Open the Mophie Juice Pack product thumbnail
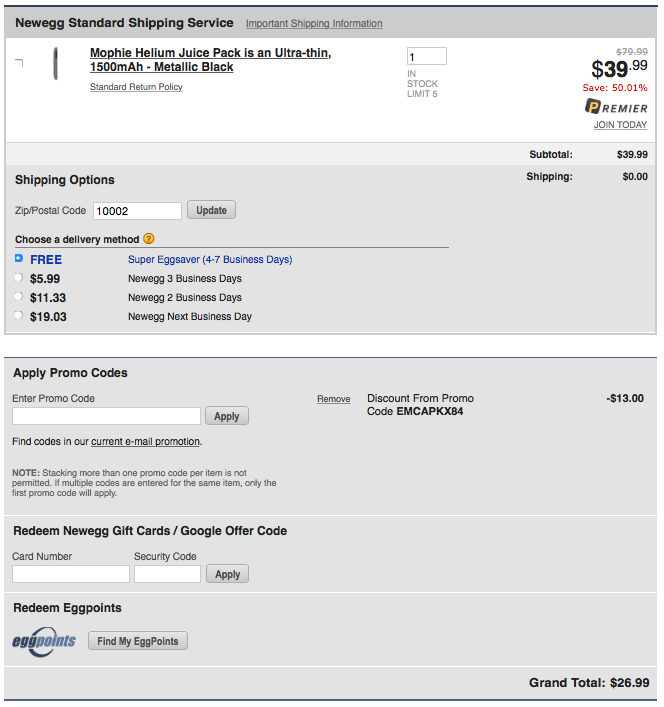Screen dimensions: 664x707 click(x=55, y=63)
